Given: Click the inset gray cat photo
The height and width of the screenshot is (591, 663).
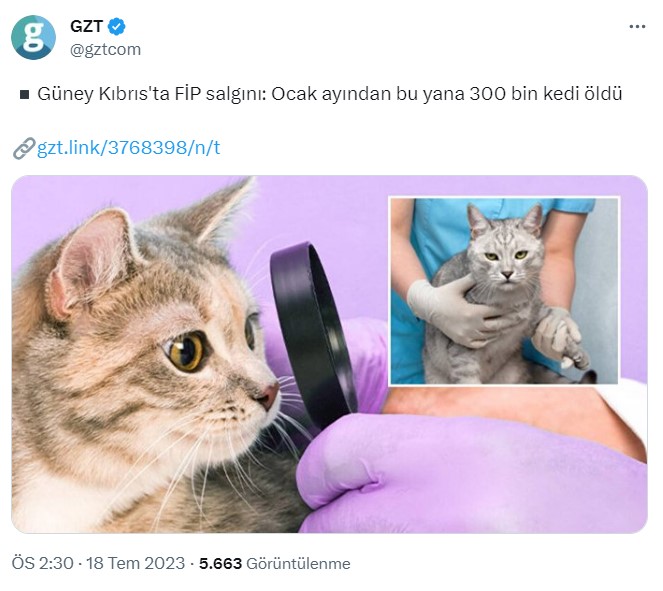Looking at the screenshot, I should point(504,291).
